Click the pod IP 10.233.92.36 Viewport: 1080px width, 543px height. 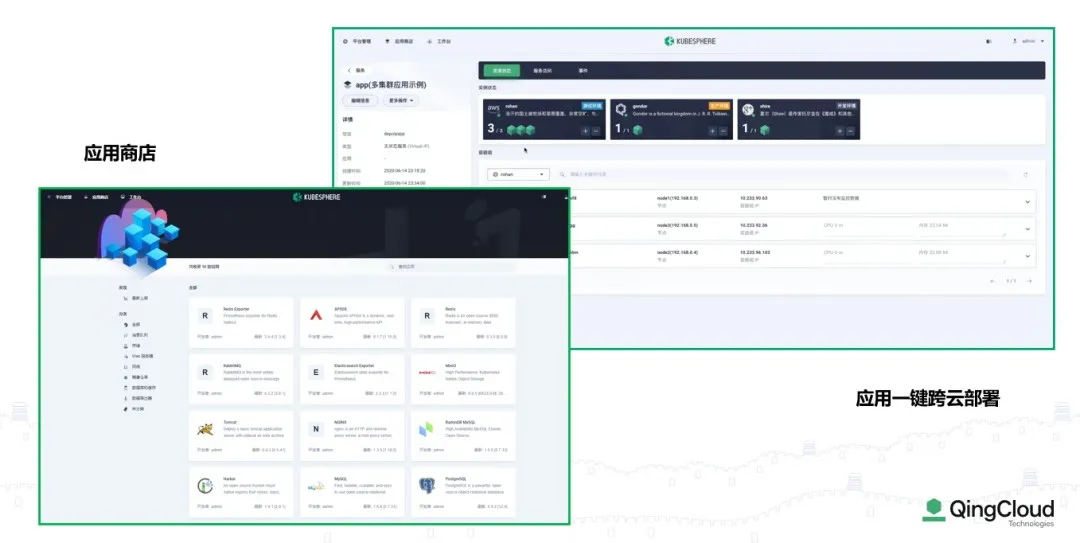pos(754,225)
